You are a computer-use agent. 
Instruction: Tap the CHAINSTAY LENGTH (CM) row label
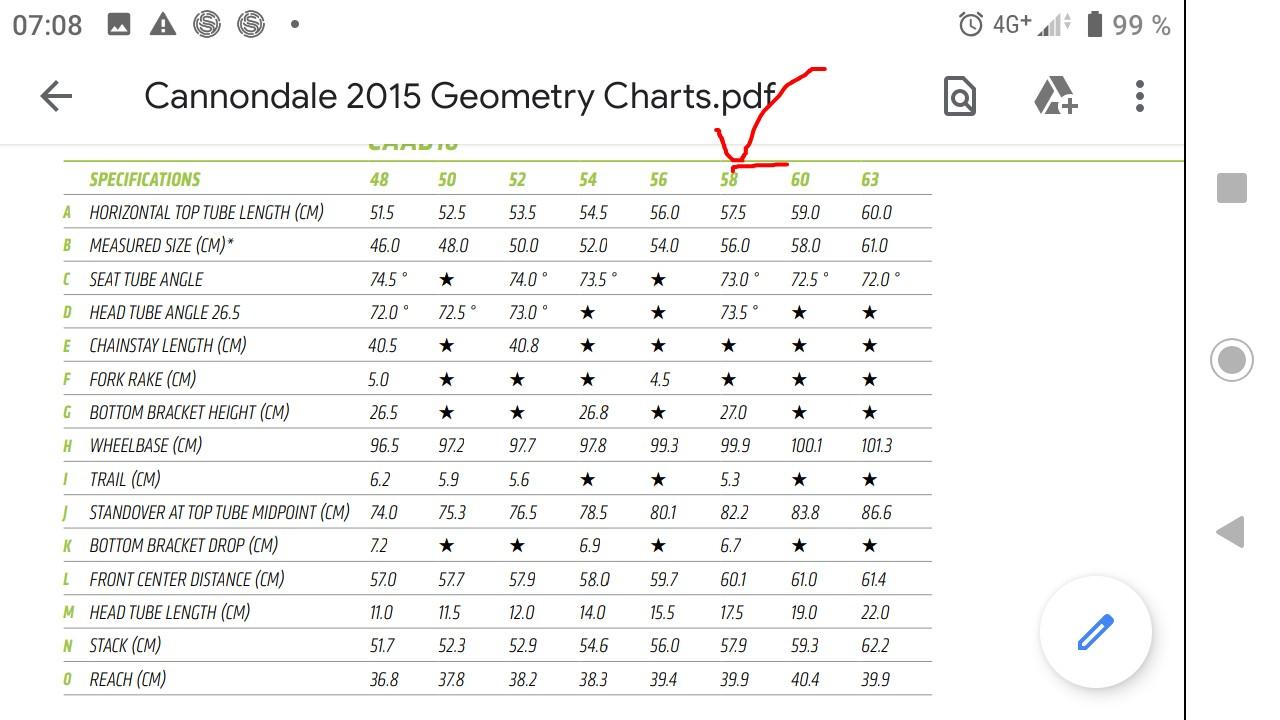(168, 346)
